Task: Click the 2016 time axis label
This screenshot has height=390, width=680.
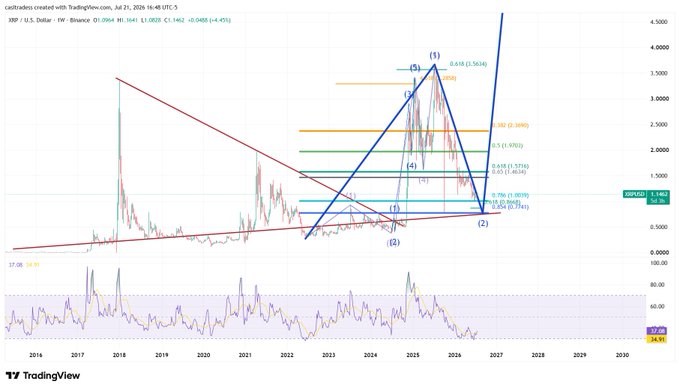Action: 36,355
